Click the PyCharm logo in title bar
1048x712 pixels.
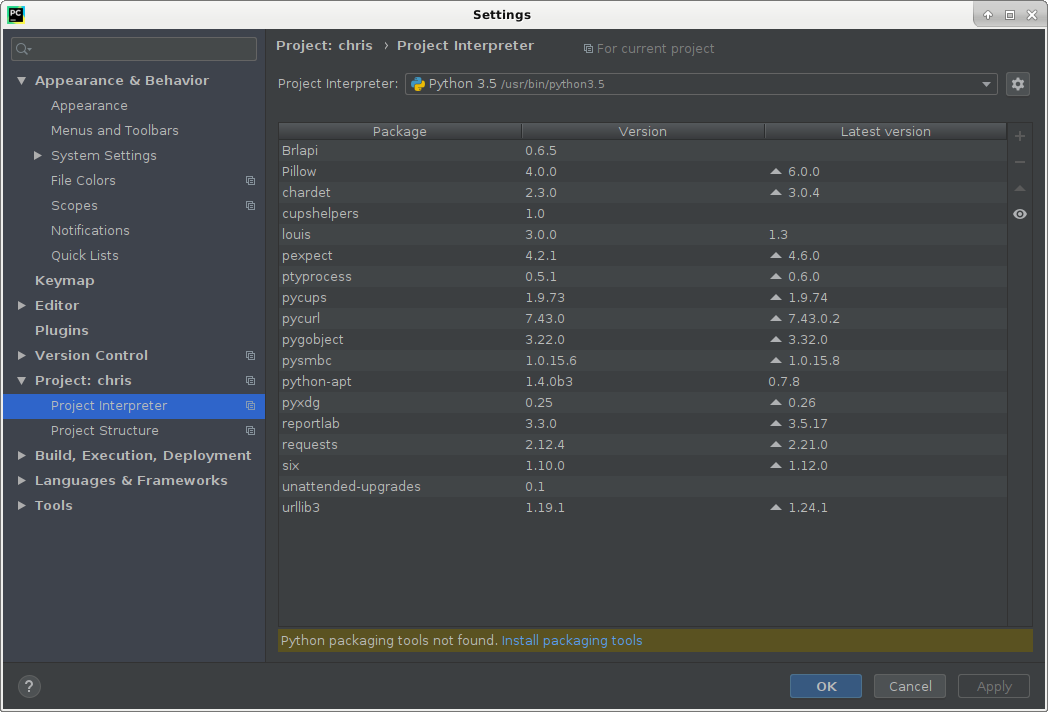click(16, 15)
